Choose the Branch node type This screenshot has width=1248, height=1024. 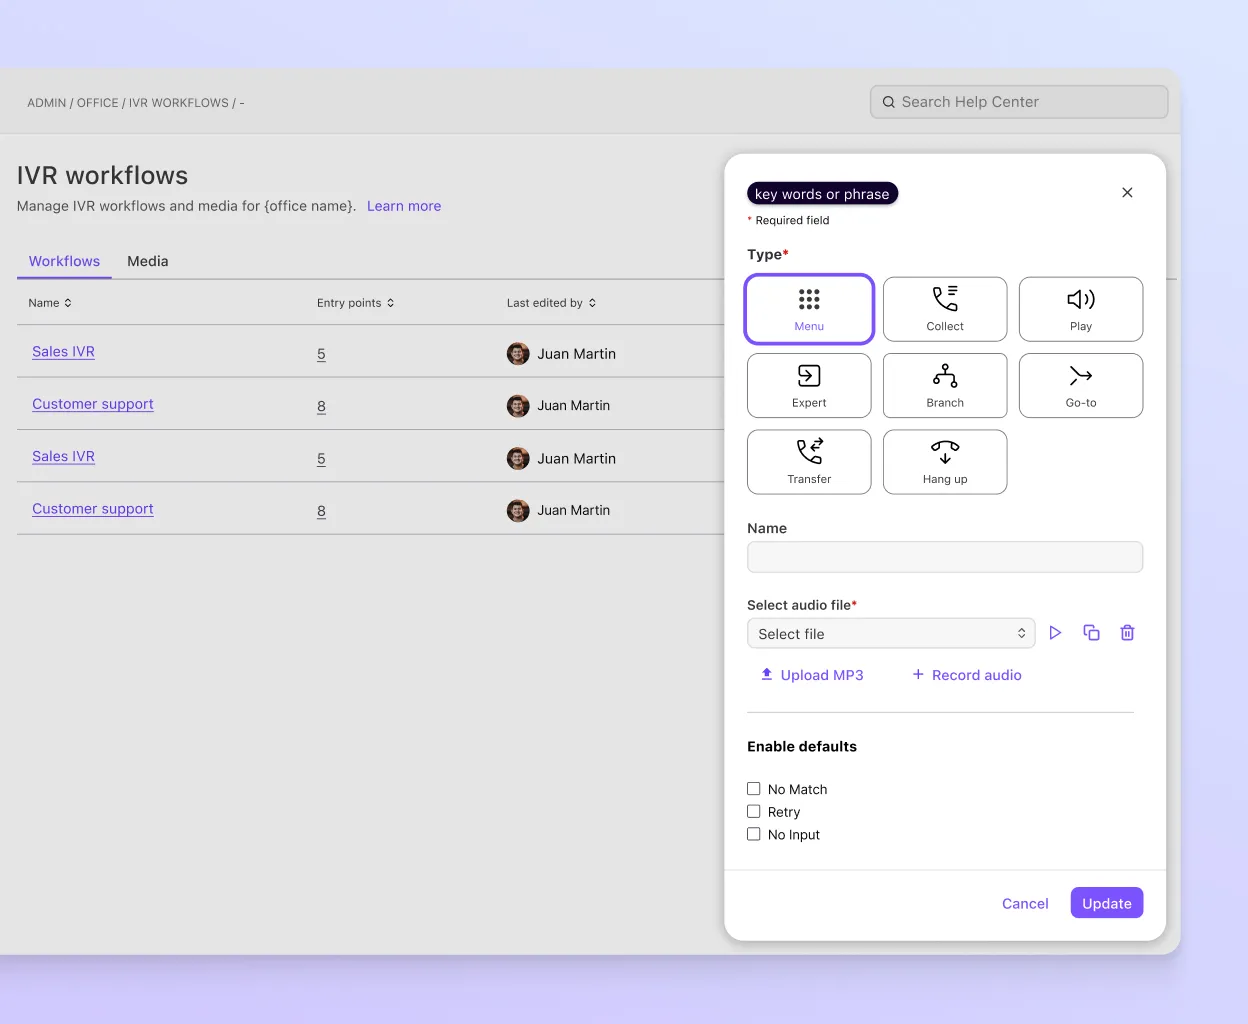pyautogui.click(x=945, y=386)
